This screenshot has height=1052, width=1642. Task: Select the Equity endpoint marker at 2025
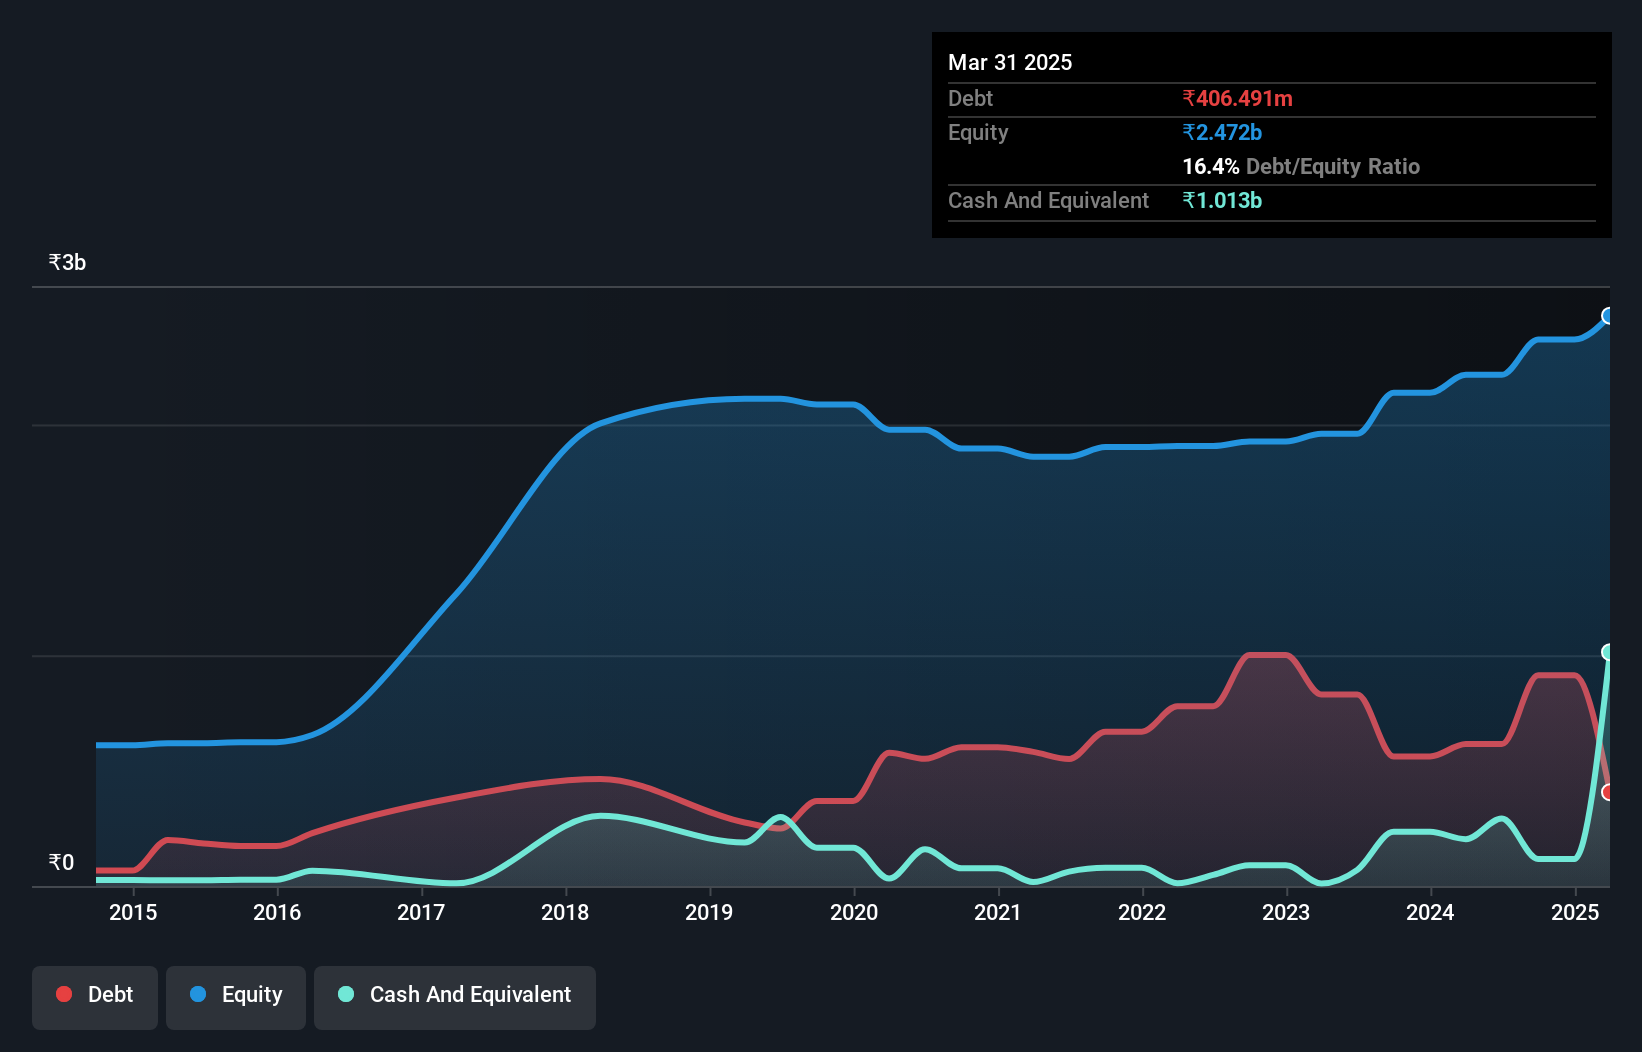point(1609,316)
